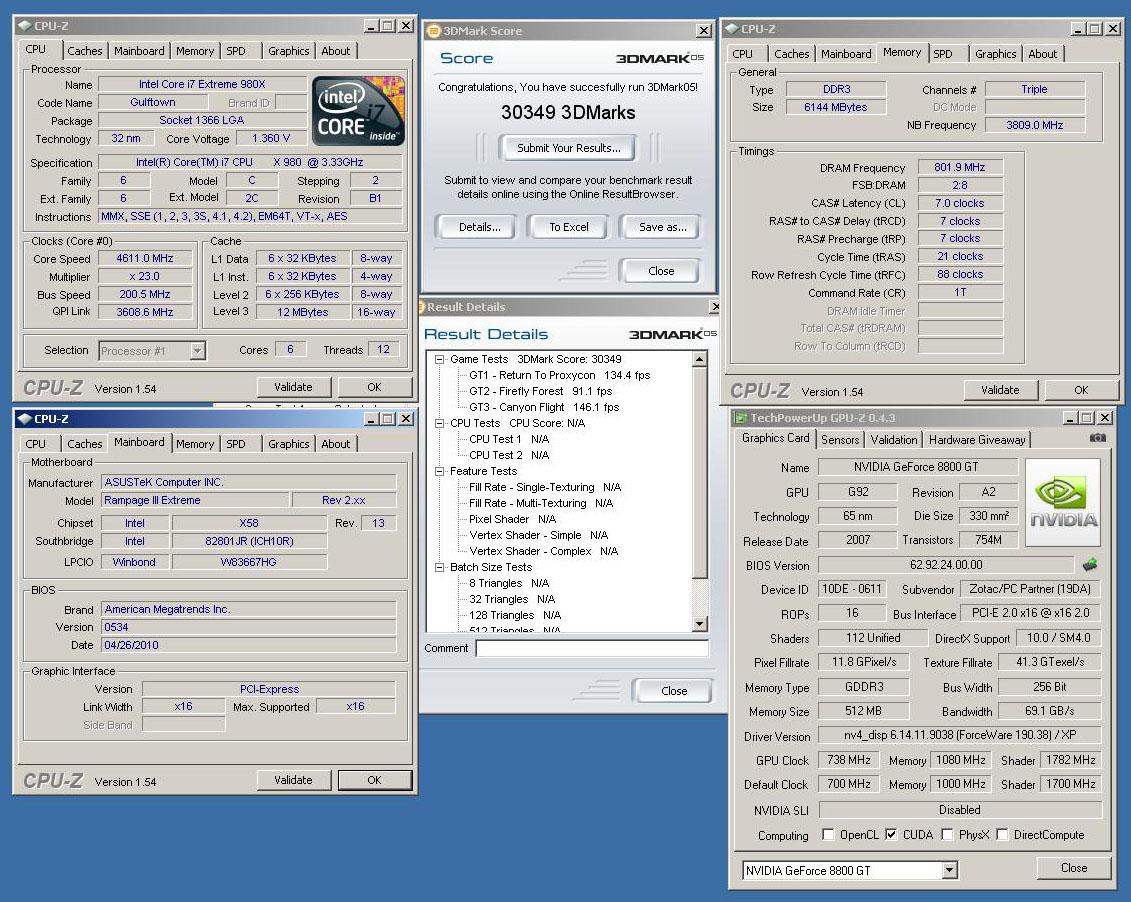Click the BIOS save chip icon in GPU-Z

pyautogui.click(x=1090, y=565)
